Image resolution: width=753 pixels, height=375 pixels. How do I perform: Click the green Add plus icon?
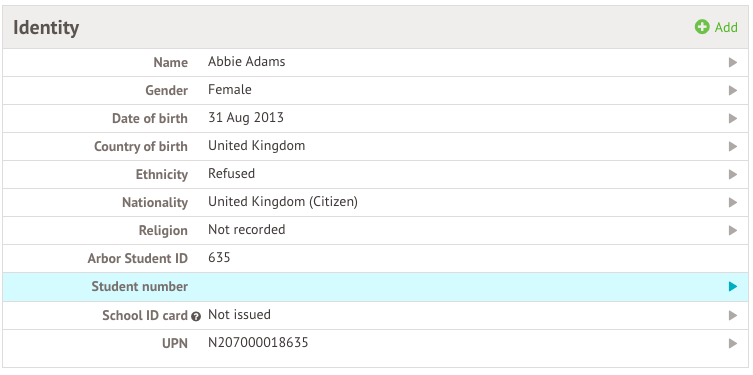click(702, 27)
